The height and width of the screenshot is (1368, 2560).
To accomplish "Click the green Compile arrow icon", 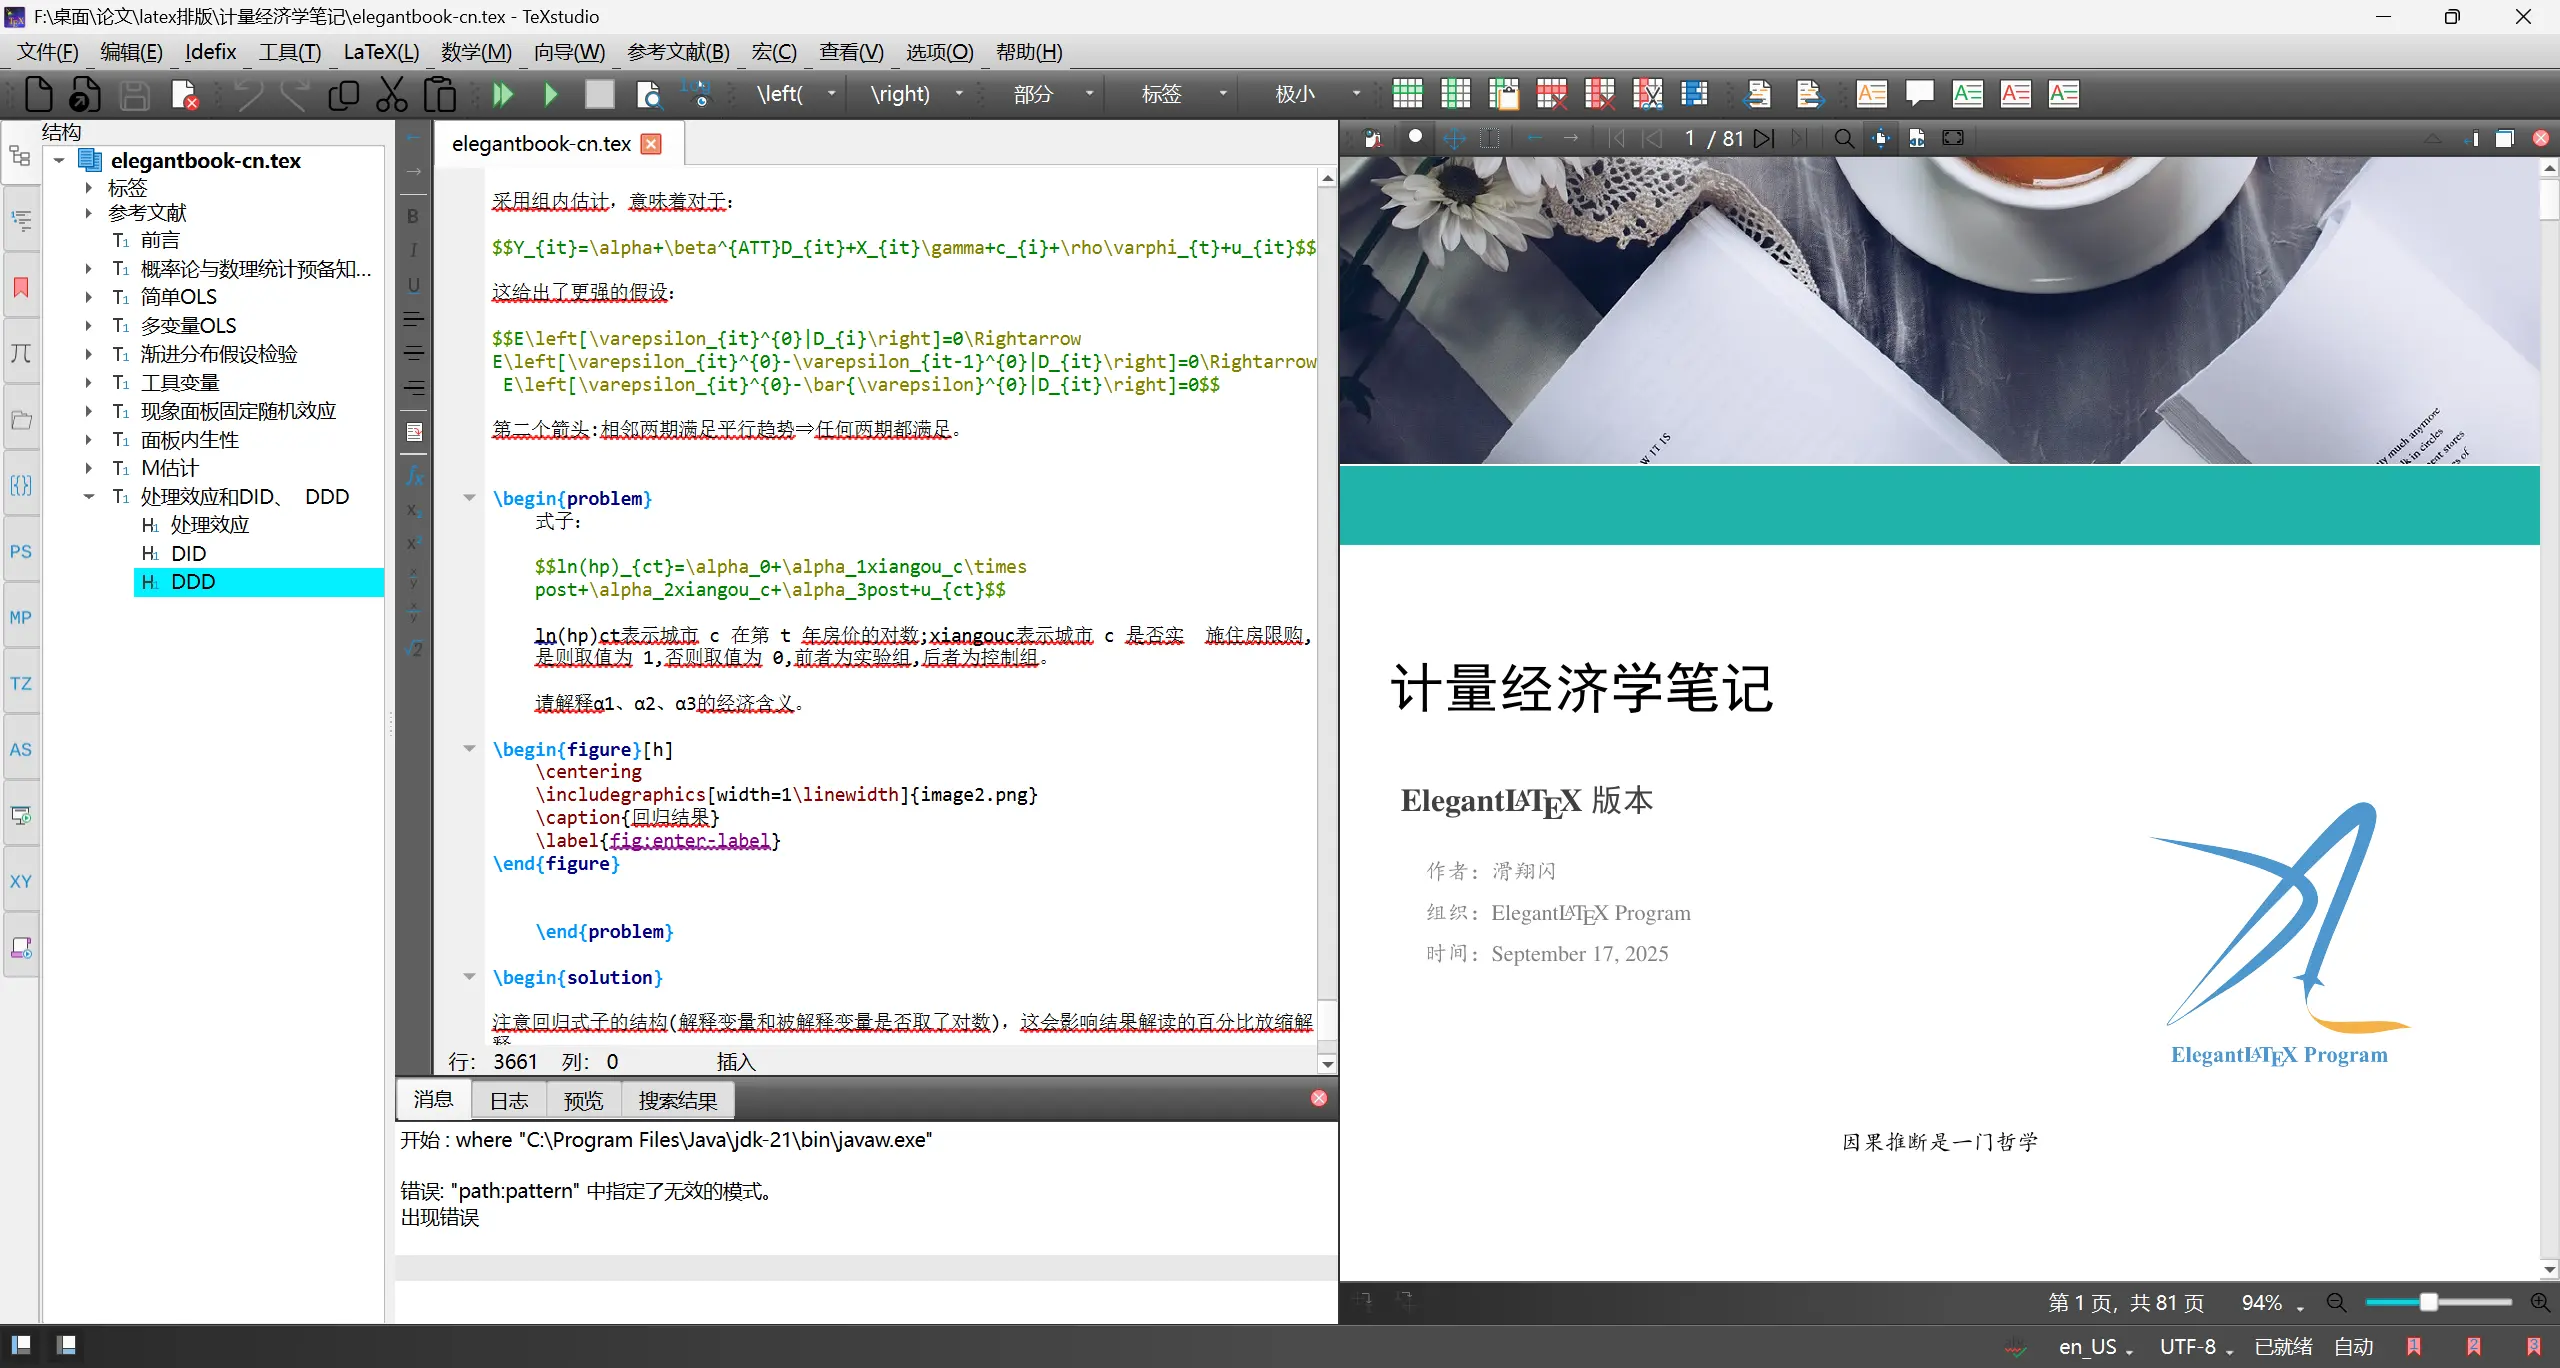I will pos(550,94).
